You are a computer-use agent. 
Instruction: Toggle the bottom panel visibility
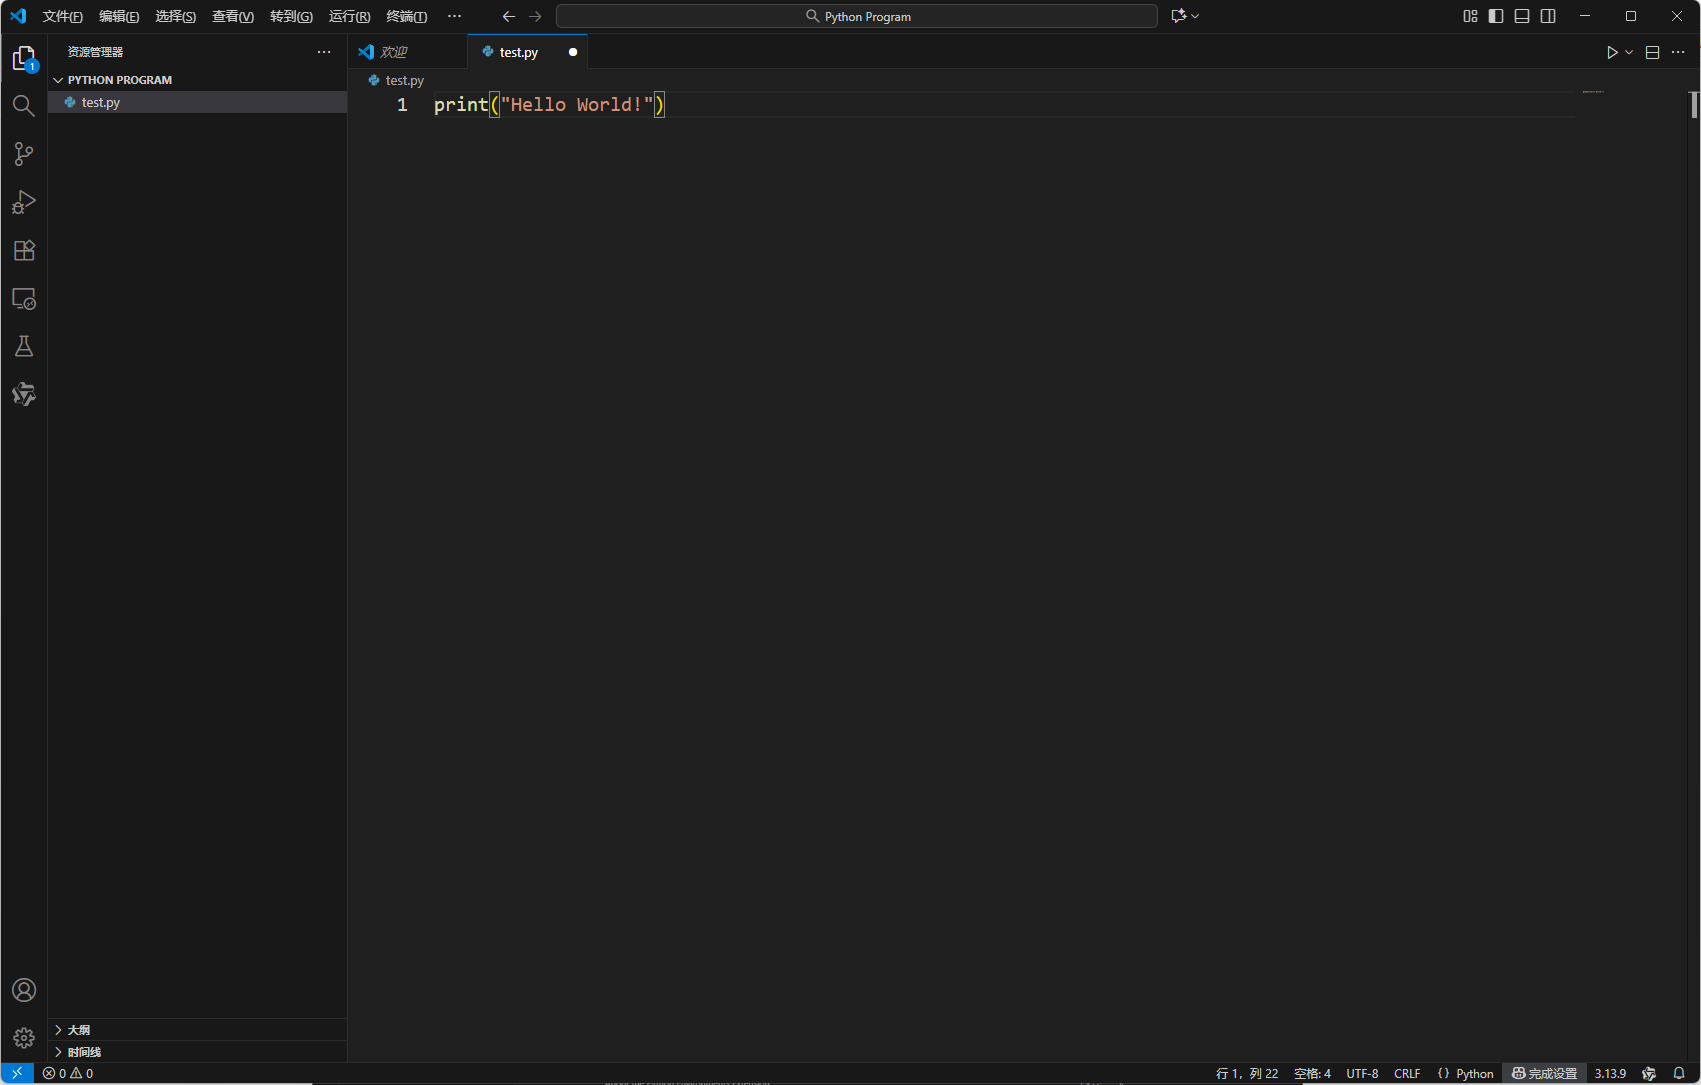[1522, 16]
